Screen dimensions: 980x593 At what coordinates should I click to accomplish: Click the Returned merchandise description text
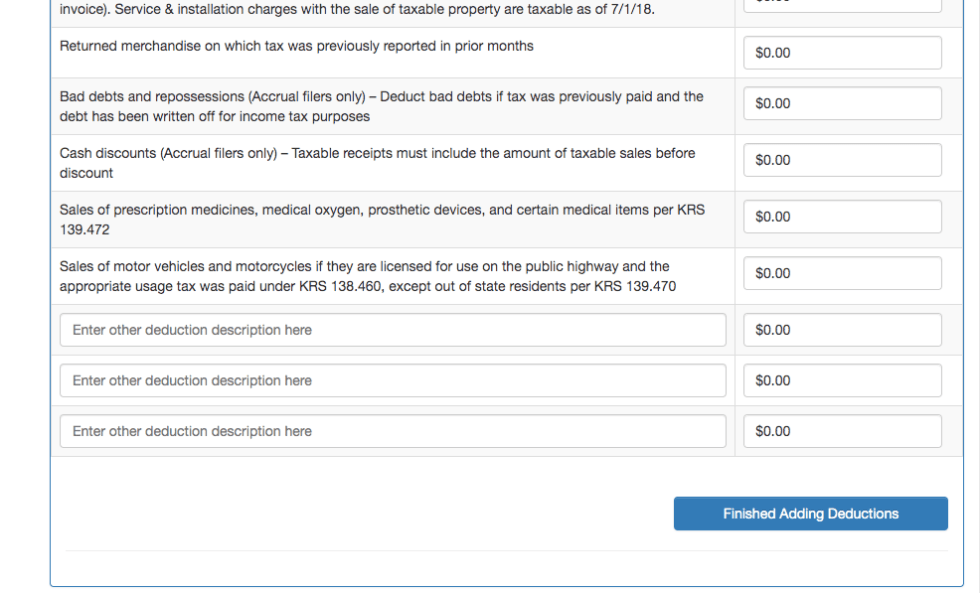[296, 46]
